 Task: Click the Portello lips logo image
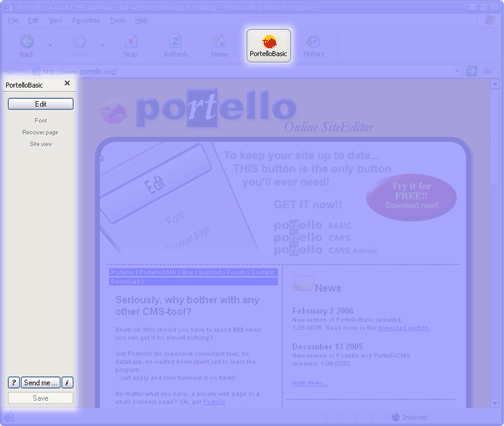tap(113, 112)
